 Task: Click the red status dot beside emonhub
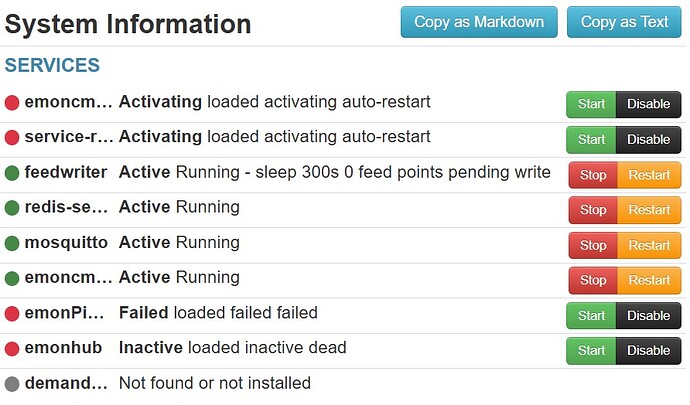click(12, 349)
